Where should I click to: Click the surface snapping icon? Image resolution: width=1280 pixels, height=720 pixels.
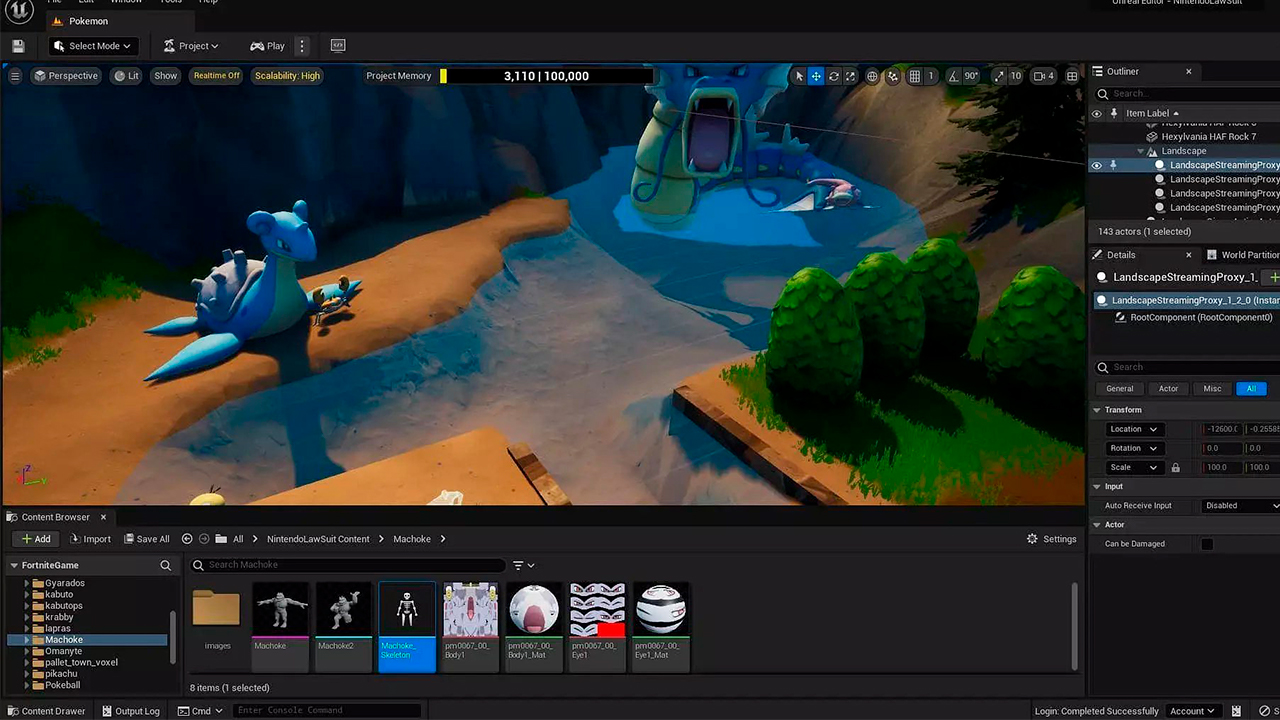point(893,76)
